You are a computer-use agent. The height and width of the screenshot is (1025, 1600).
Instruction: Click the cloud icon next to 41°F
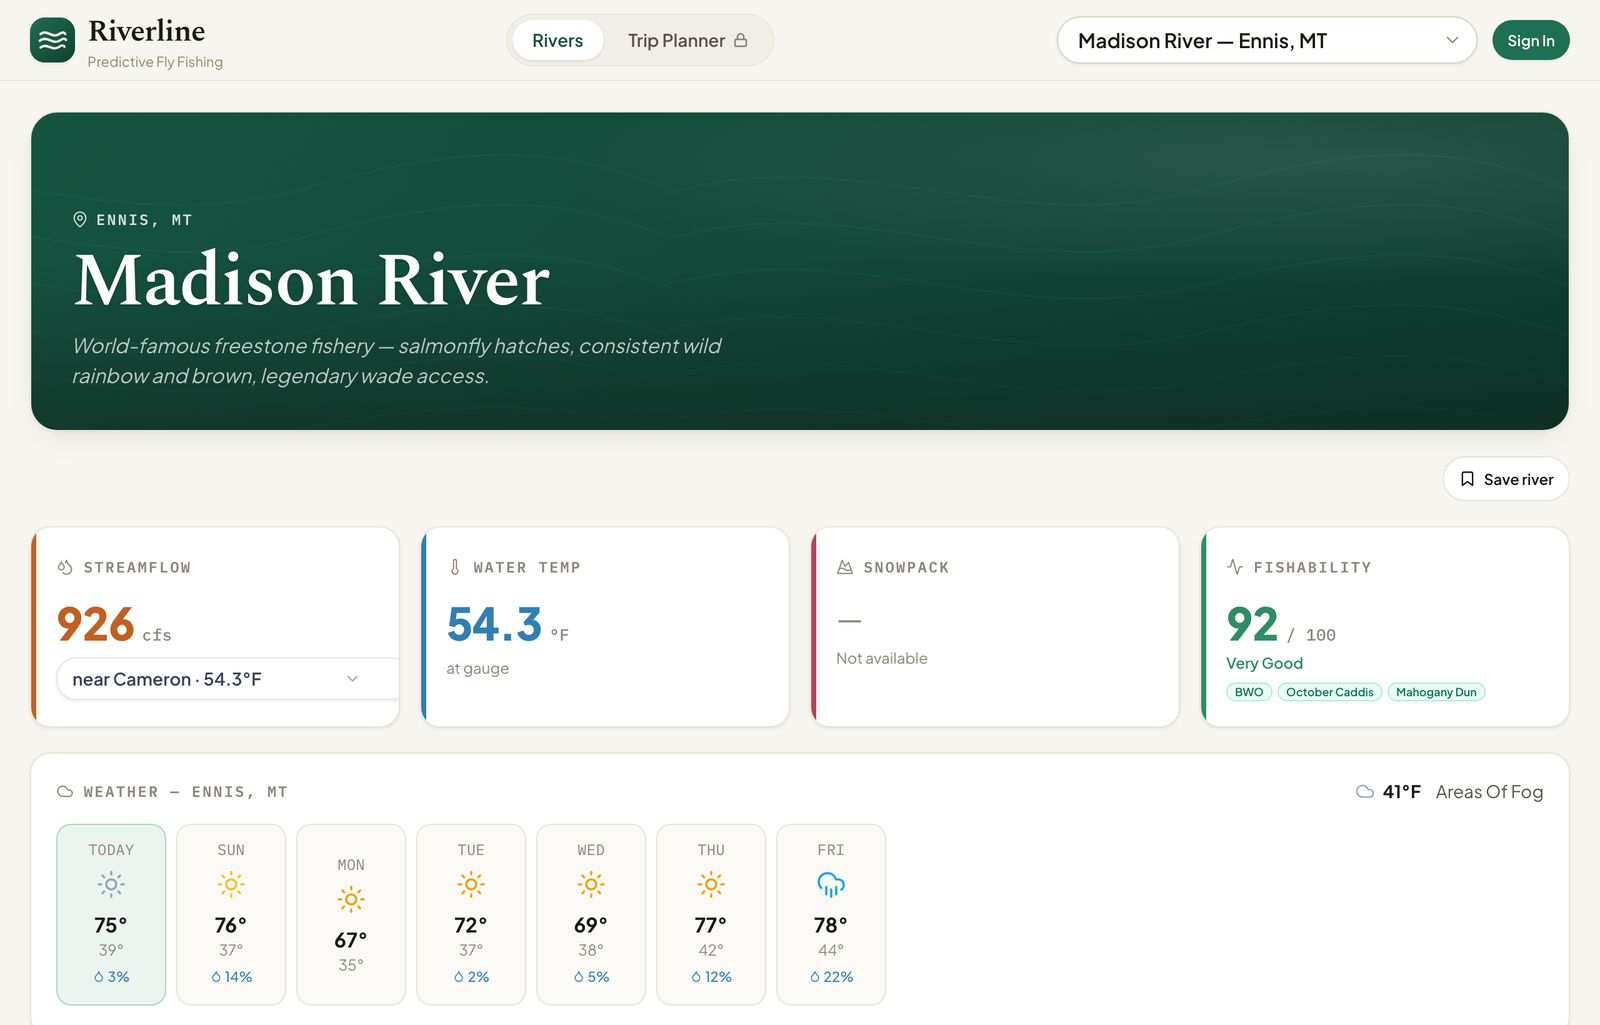(x=1364, y=791)
